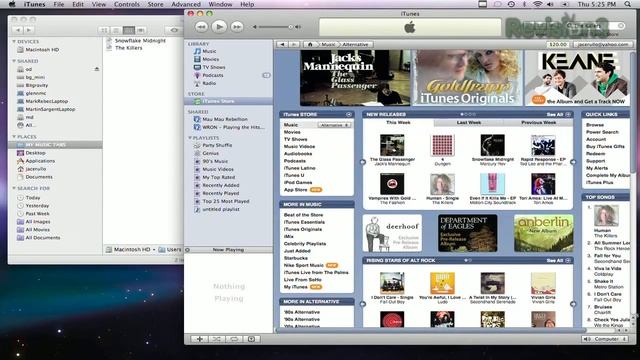The image size is (640, 360).
Task: Open the Genius playlist
Action: point(211,153)
